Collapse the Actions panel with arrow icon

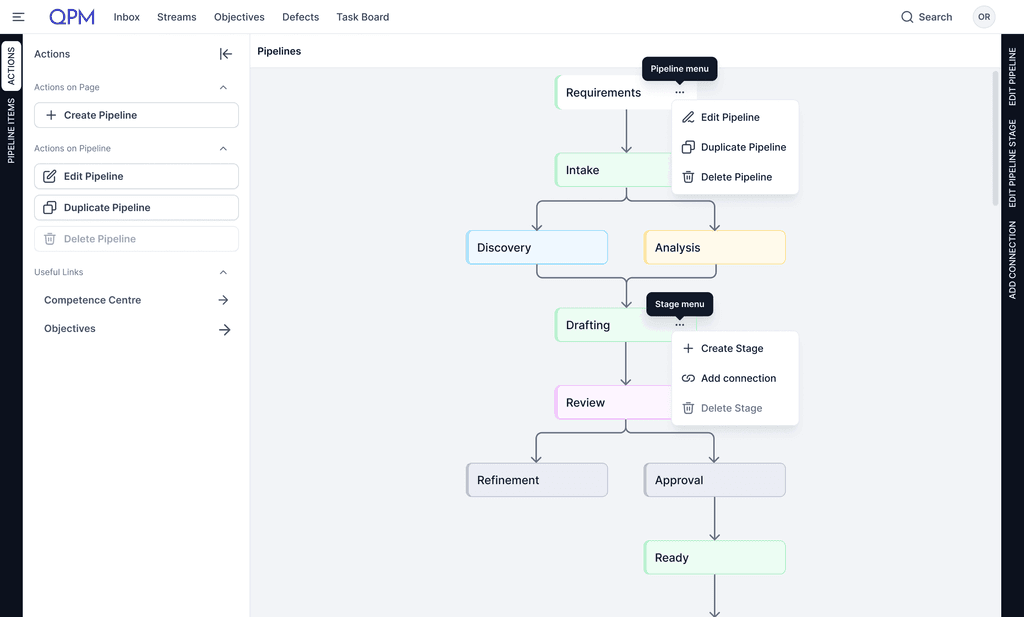click(226, 54)
